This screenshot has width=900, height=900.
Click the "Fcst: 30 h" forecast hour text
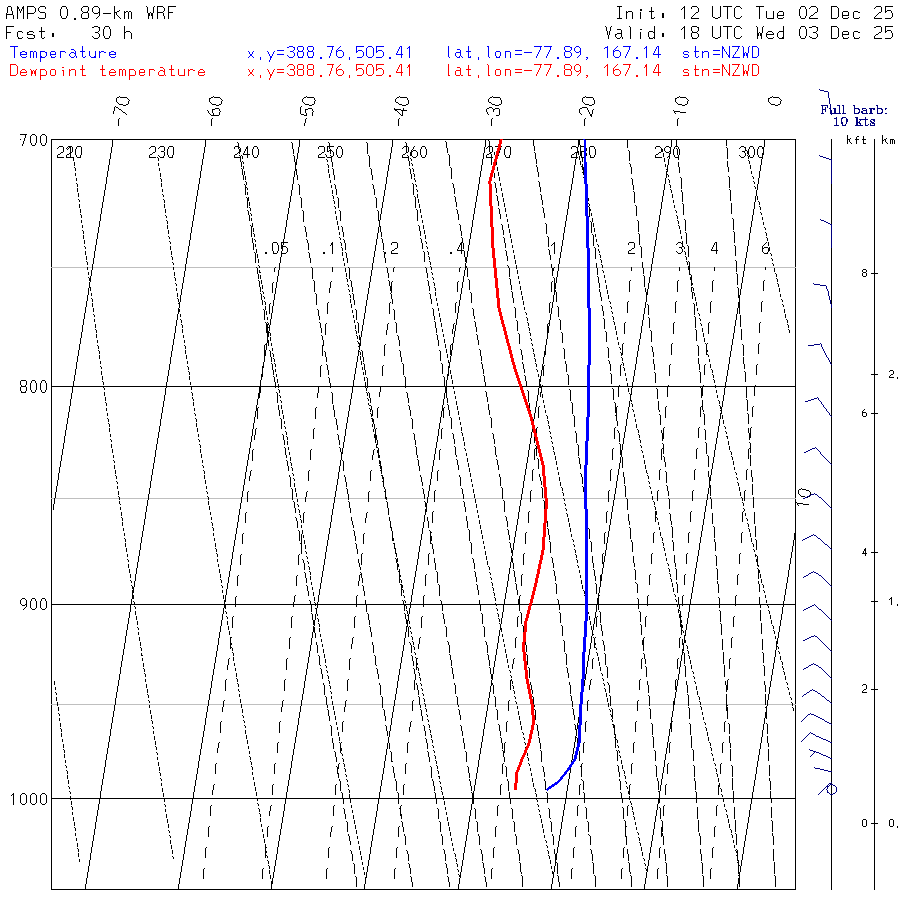(x=69, y=33)
